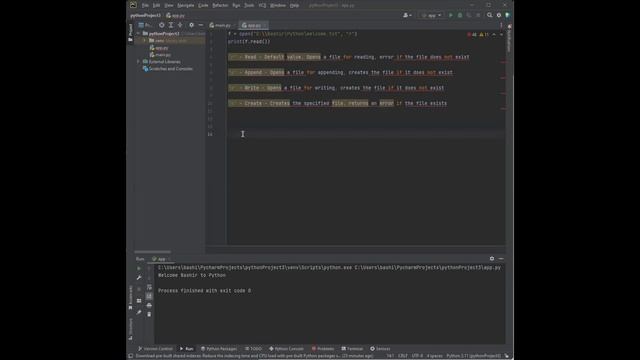640x360 pixels.
Task: Hide the Run panel
Action: tap(501, 258)
